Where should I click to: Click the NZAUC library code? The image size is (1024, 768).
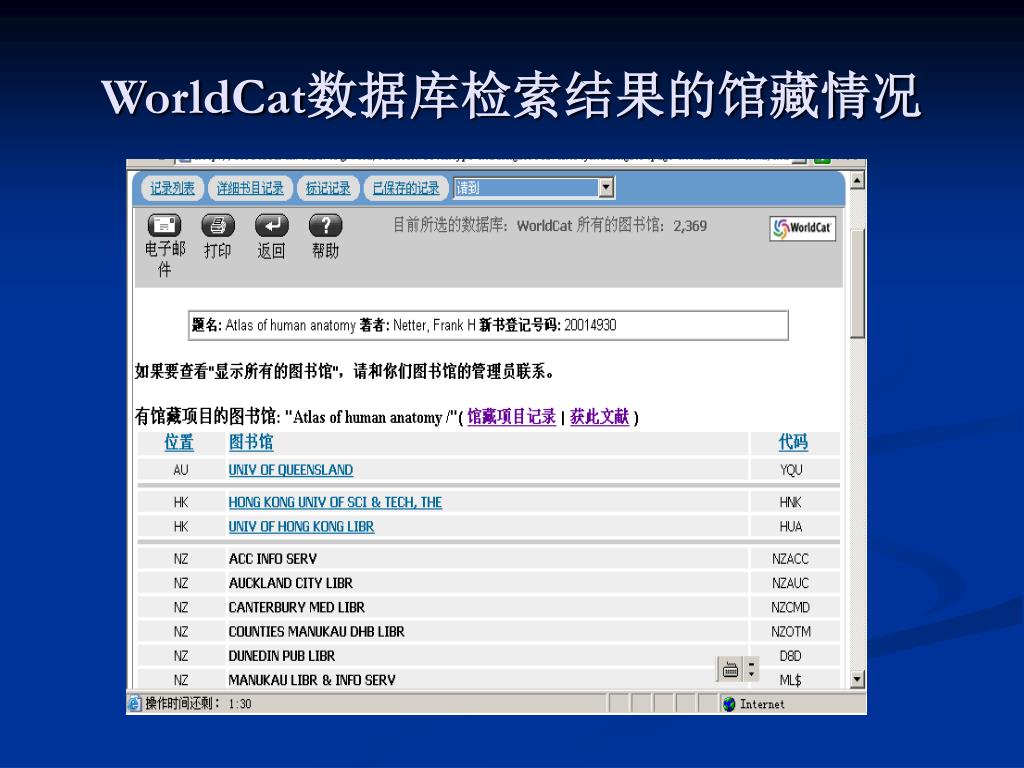click(790, 583)
